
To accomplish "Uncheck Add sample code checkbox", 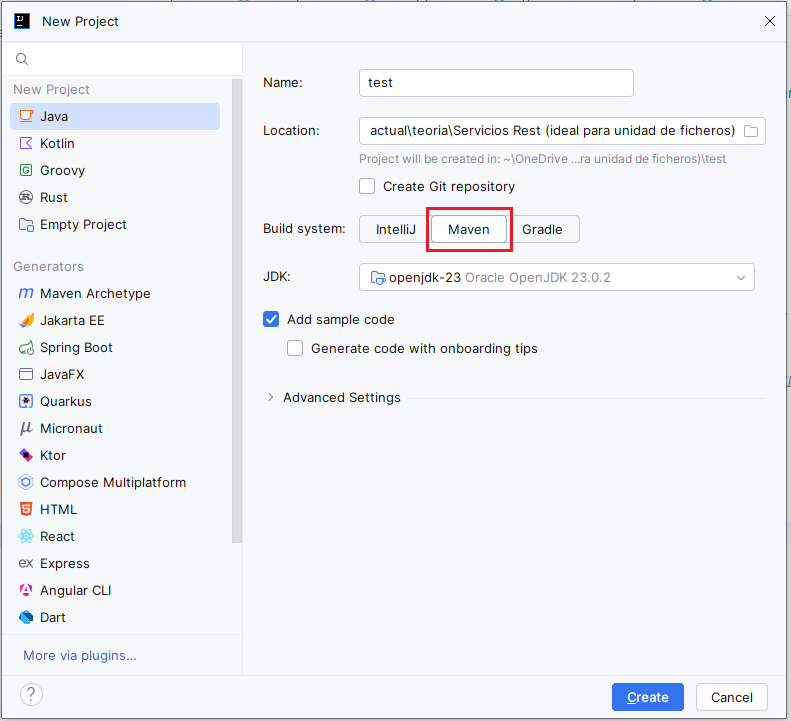I will point(271,319).
